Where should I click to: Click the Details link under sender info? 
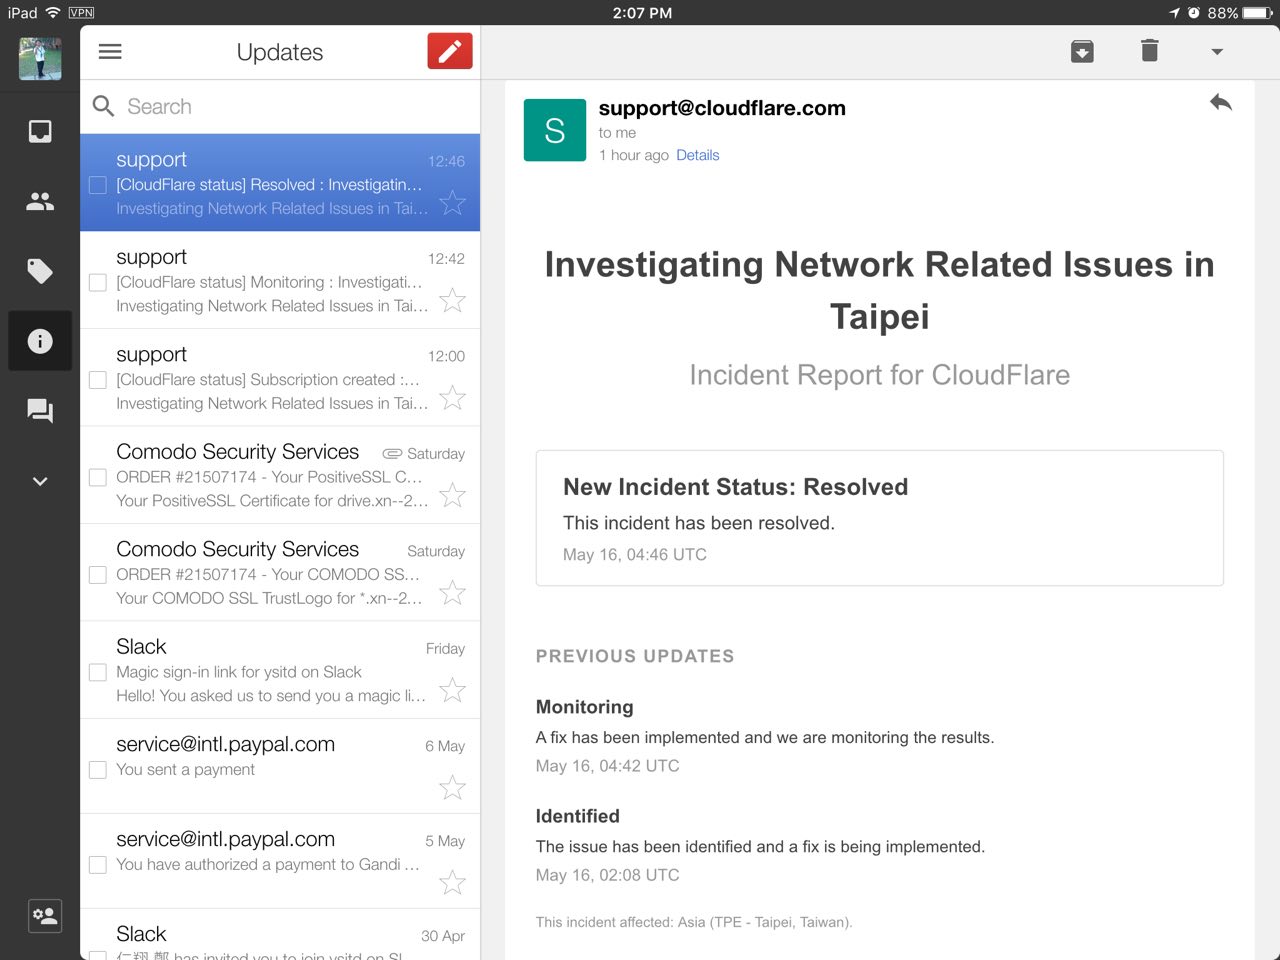tap(697, 155)
